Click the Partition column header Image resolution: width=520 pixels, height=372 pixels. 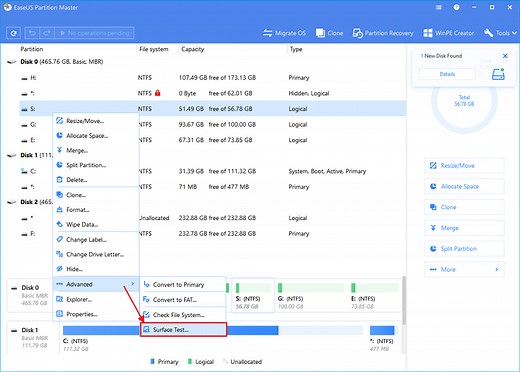click(x=32, y=49)
